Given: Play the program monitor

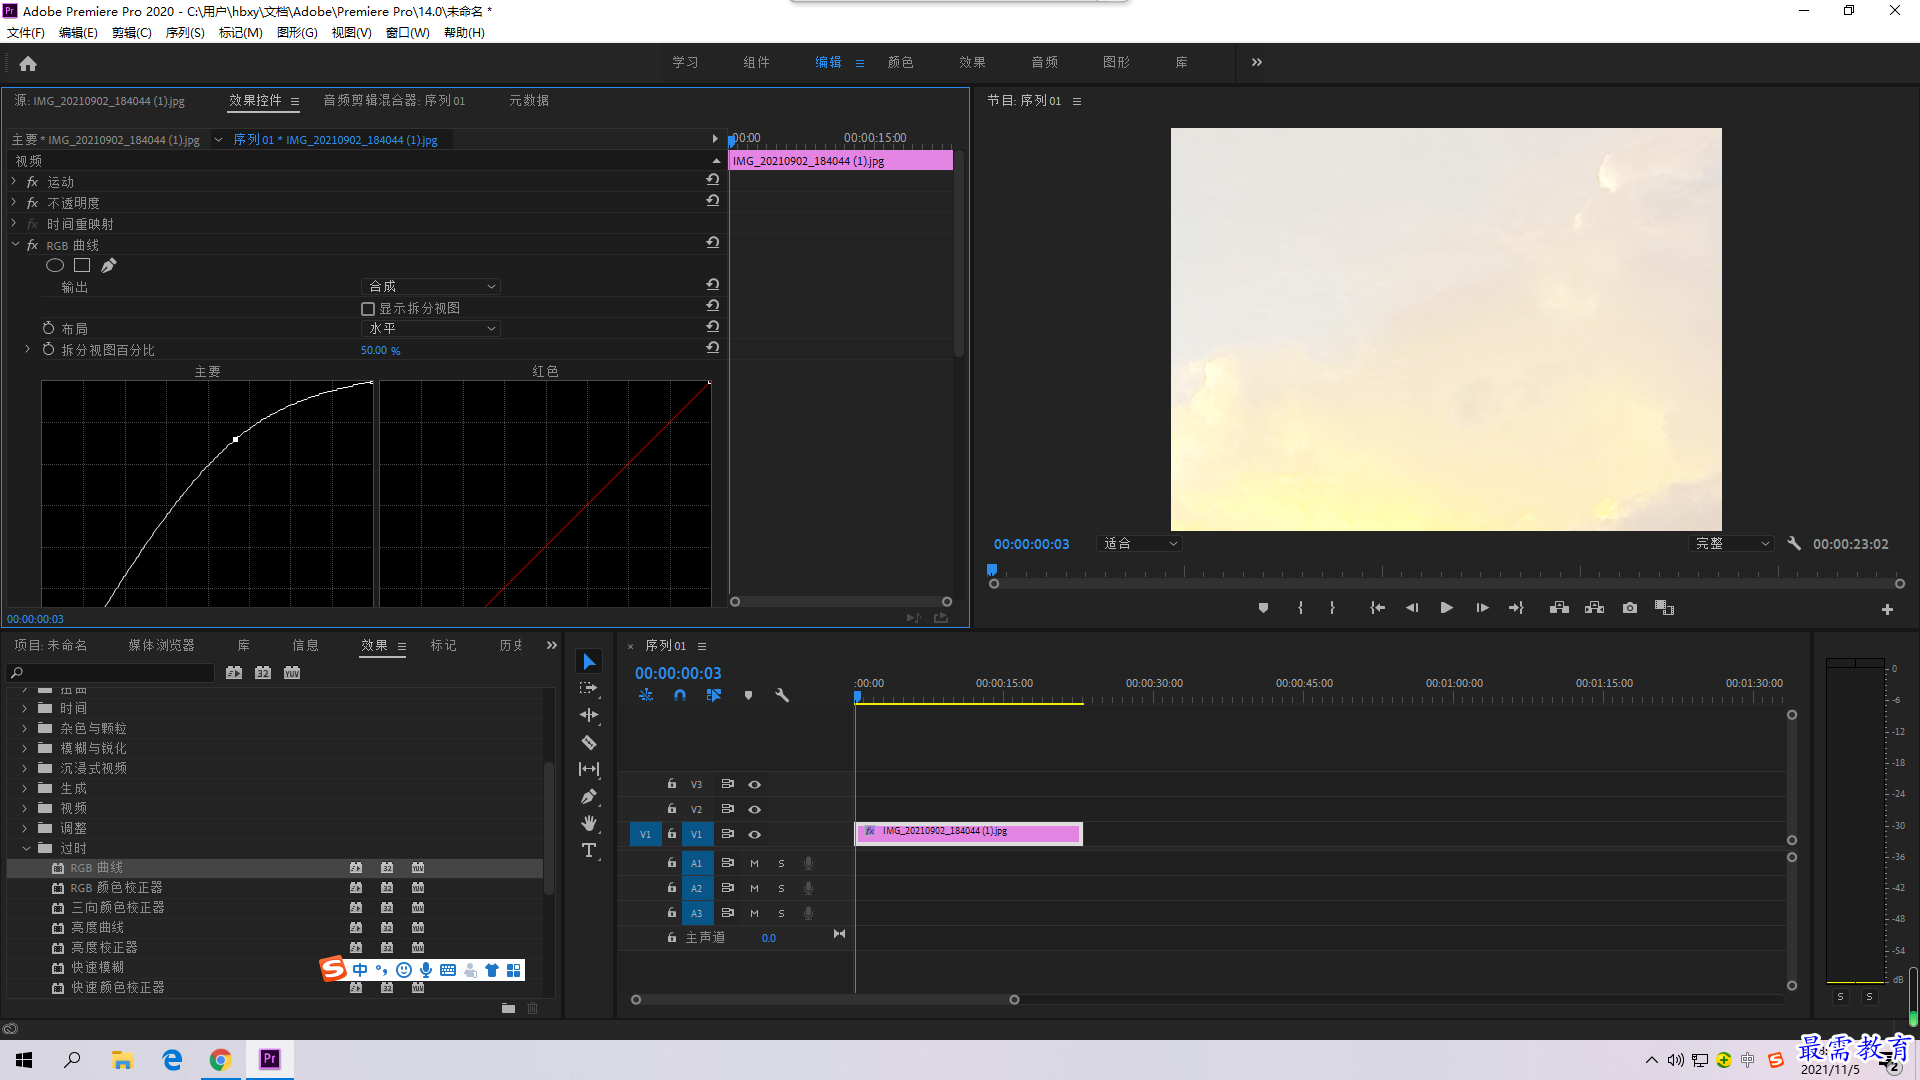Looking at the screenshot, I should pos(1446,608).
